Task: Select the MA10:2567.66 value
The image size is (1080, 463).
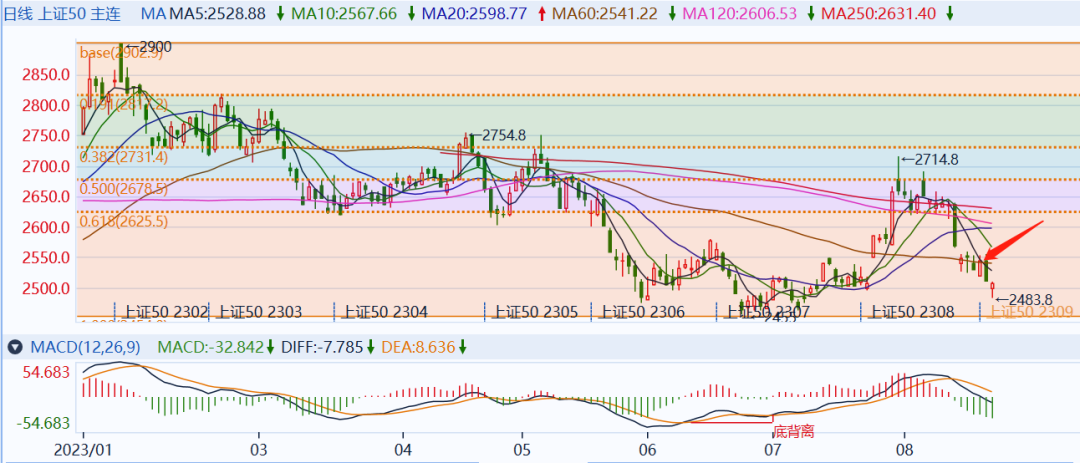Action: pyautogui.click(x=344, y=13)
